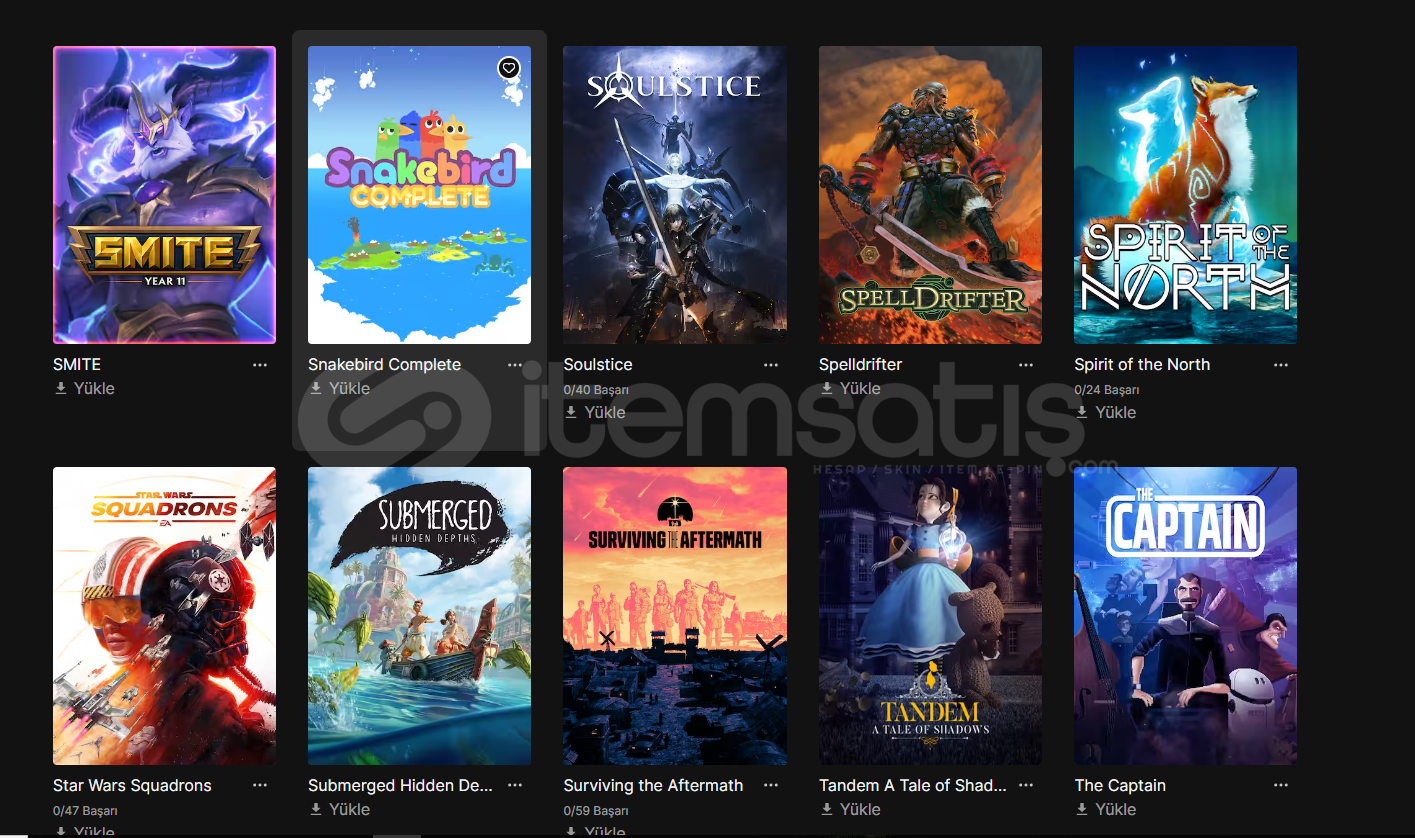
Task: Click the download icon under SMITE
Action: coord(60,388)
